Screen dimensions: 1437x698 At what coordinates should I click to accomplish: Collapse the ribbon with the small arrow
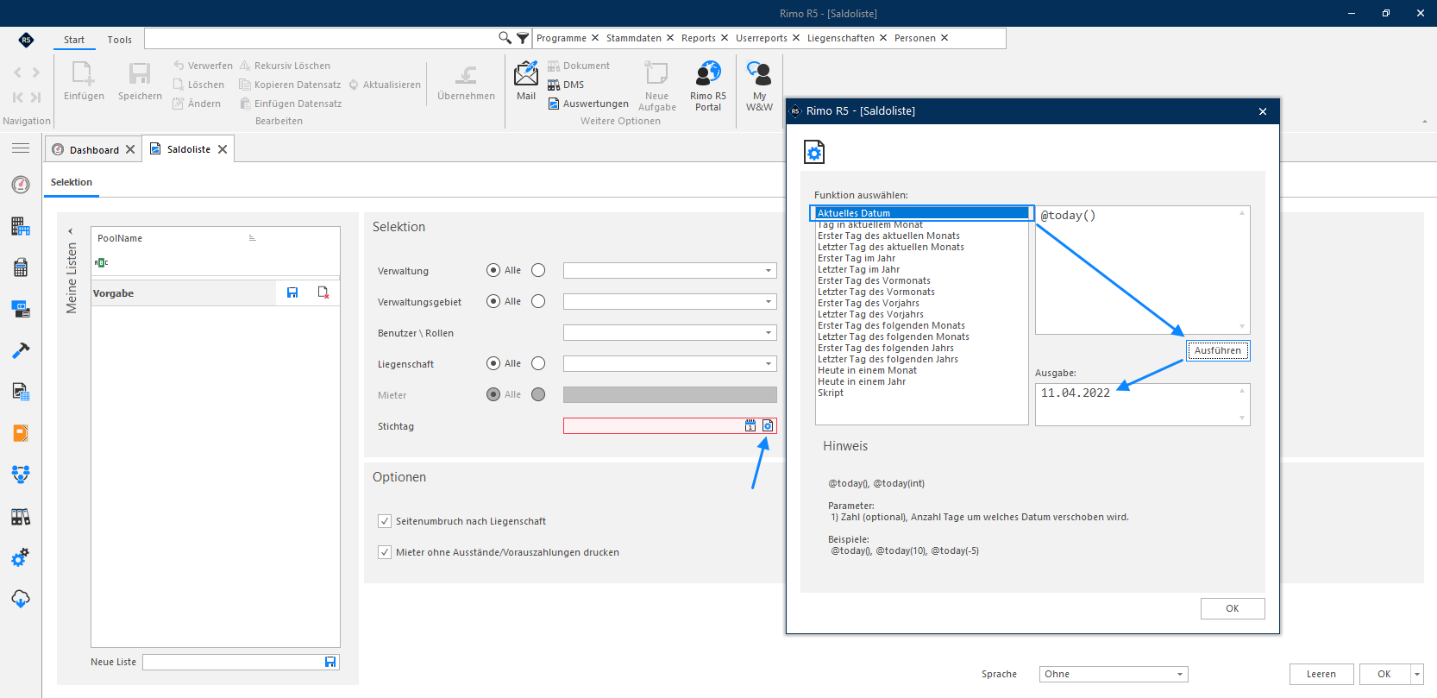tap(1425, 121)
